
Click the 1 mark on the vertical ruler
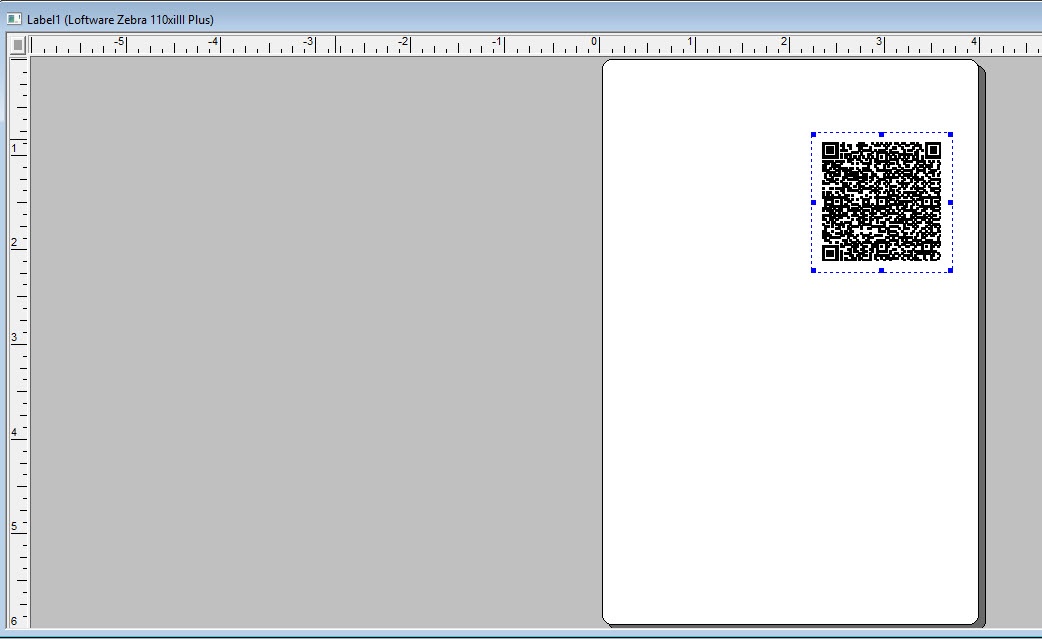click(14, 148)
